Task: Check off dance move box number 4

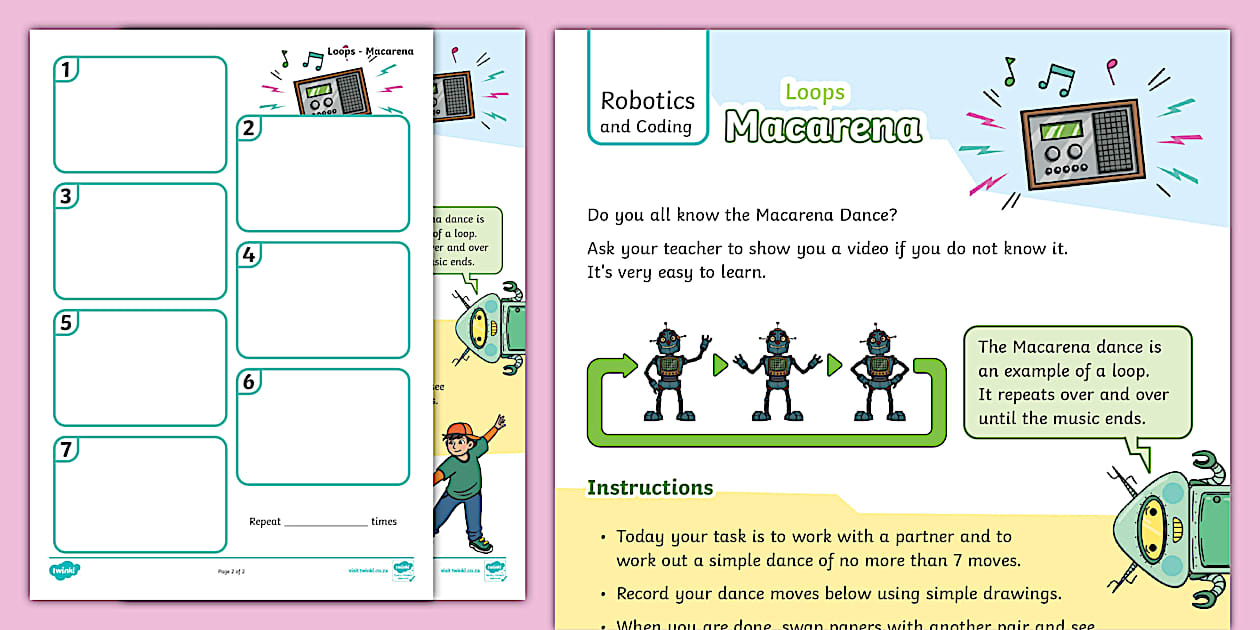Action: click(322, 300)
